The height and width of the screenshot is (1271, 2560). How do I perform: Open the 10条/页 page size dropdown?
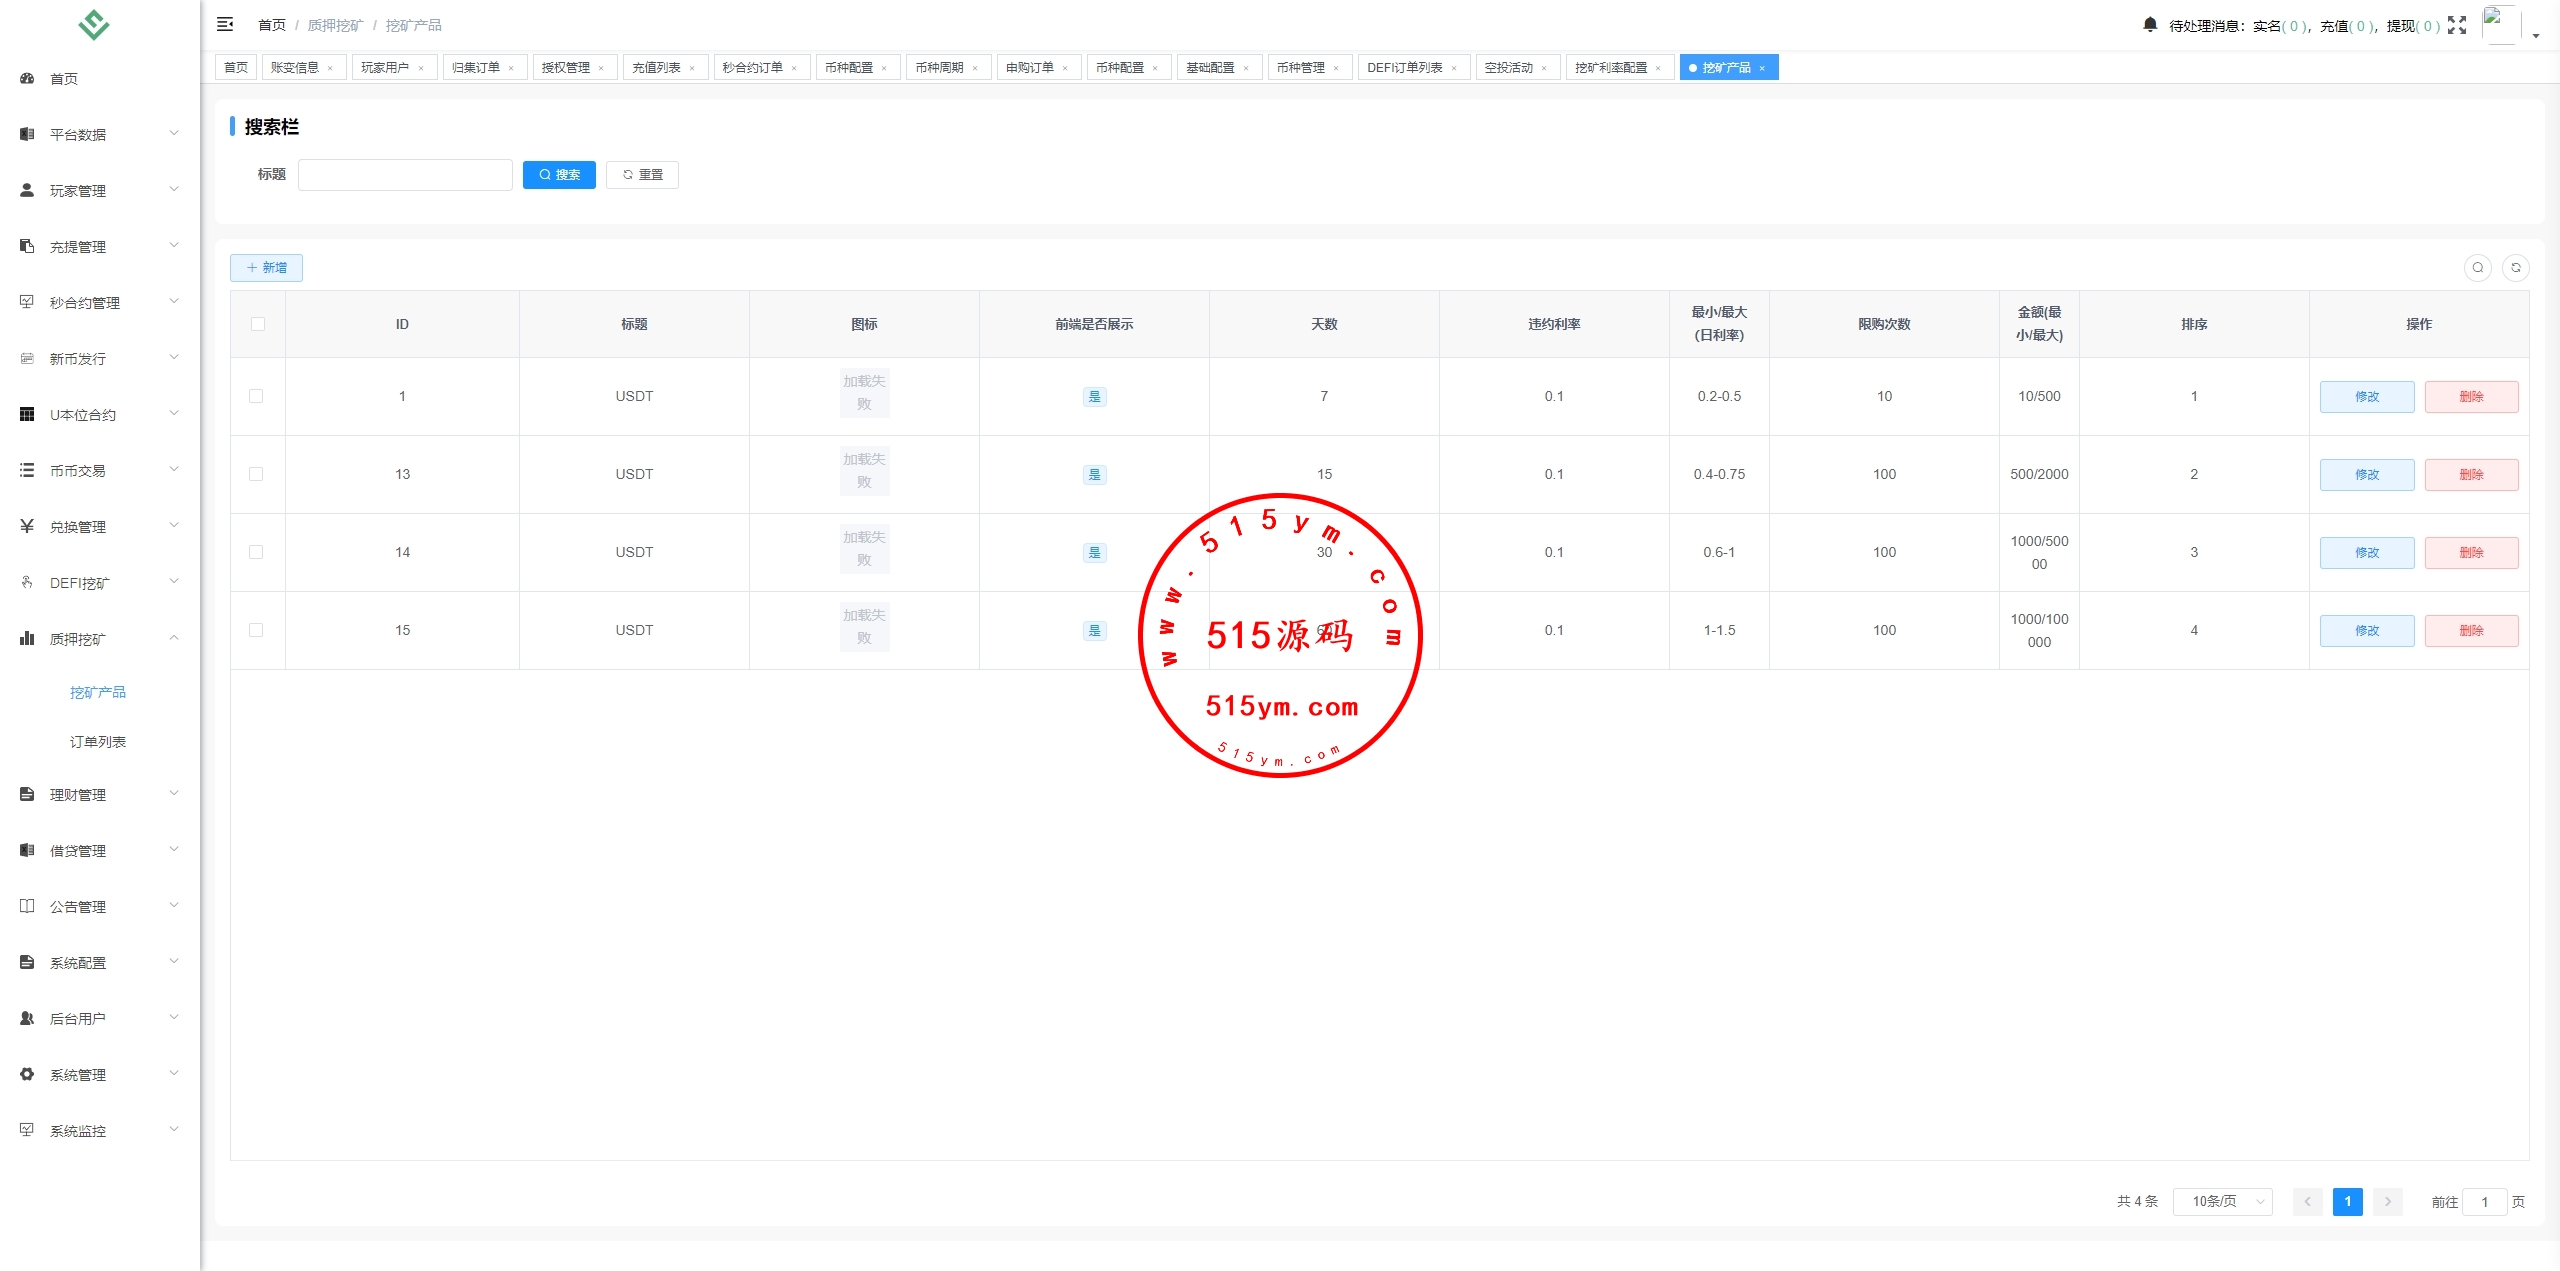click(2222, 1201)
